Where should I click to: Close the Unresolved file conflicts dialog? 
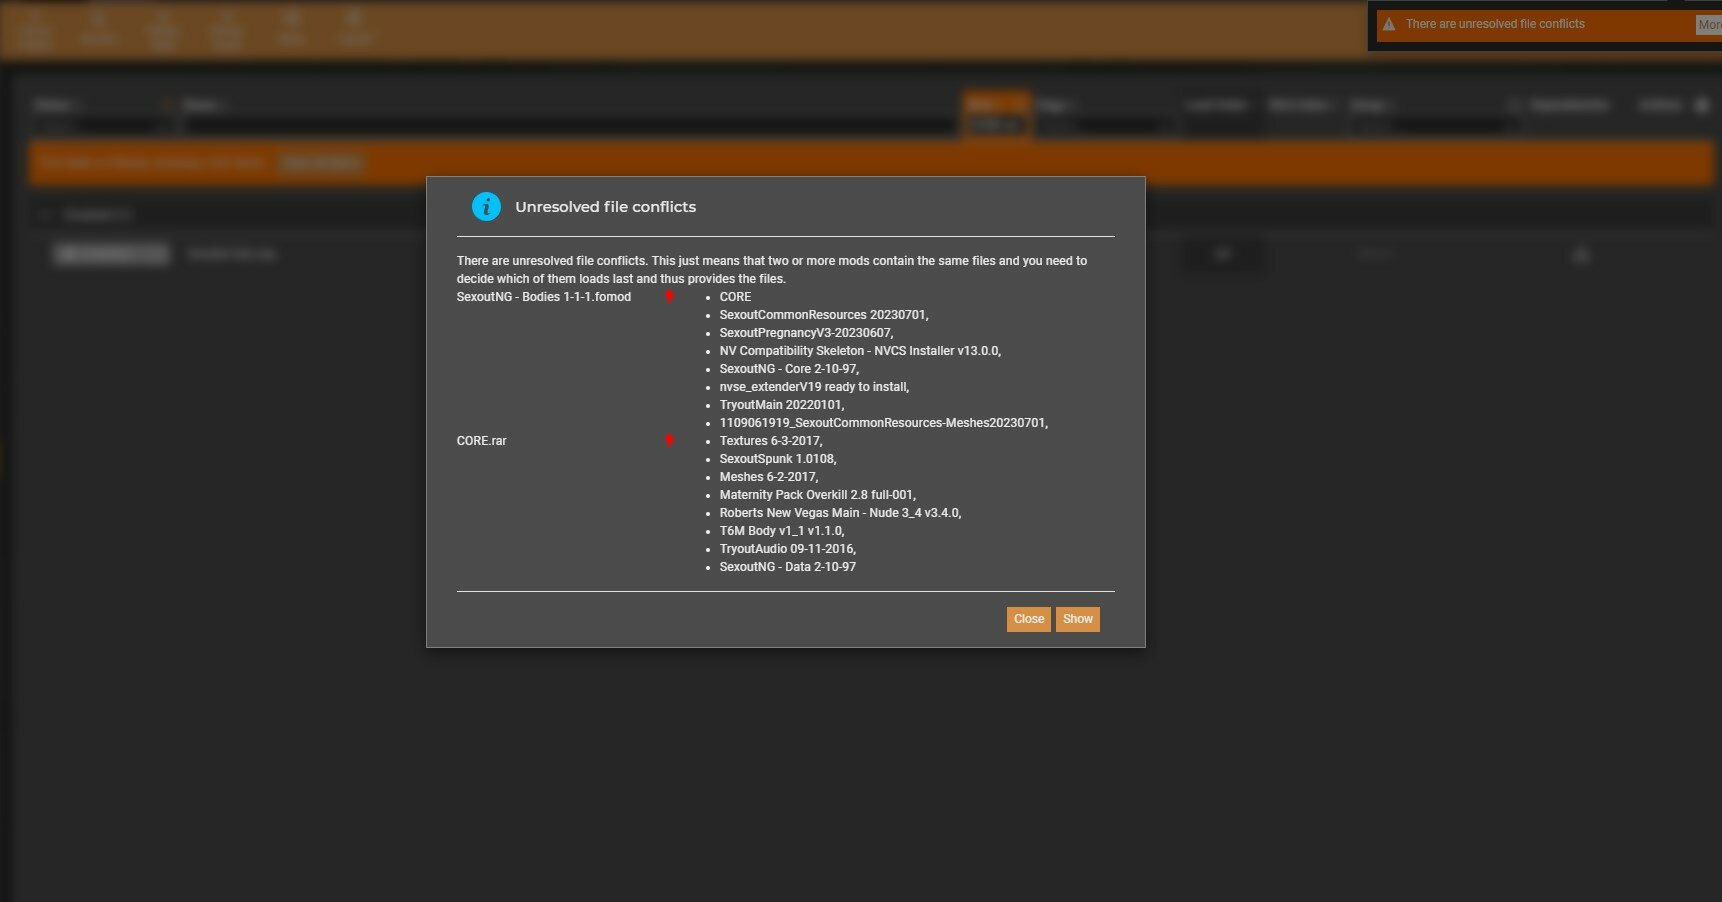coord(1028,619)
